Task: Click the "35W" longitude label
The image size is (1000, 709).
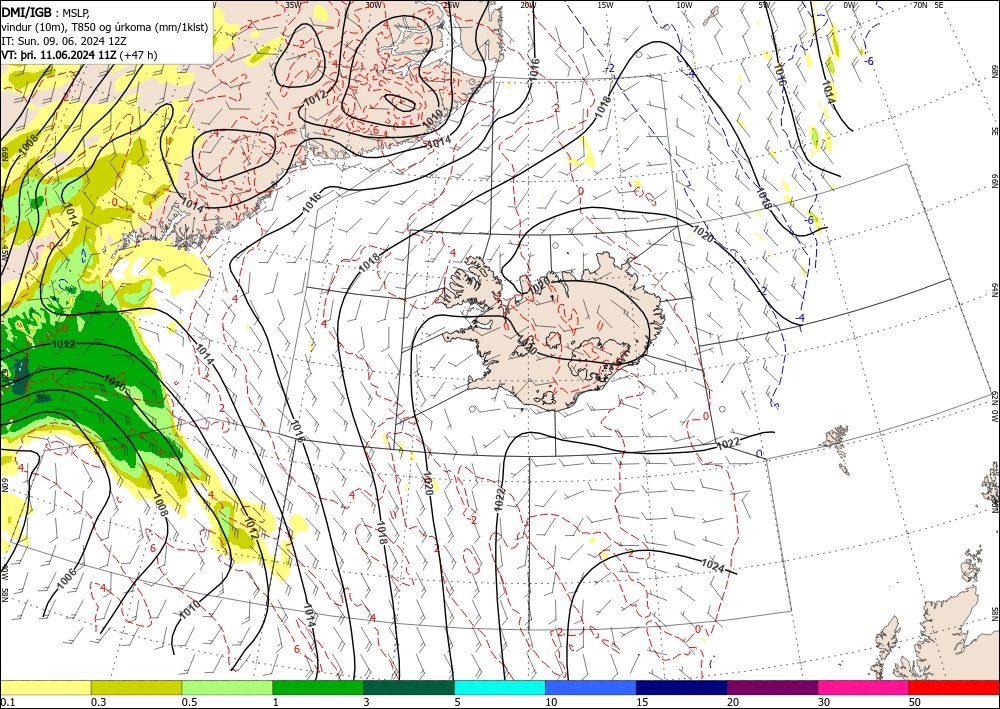Action: (293, 4)
